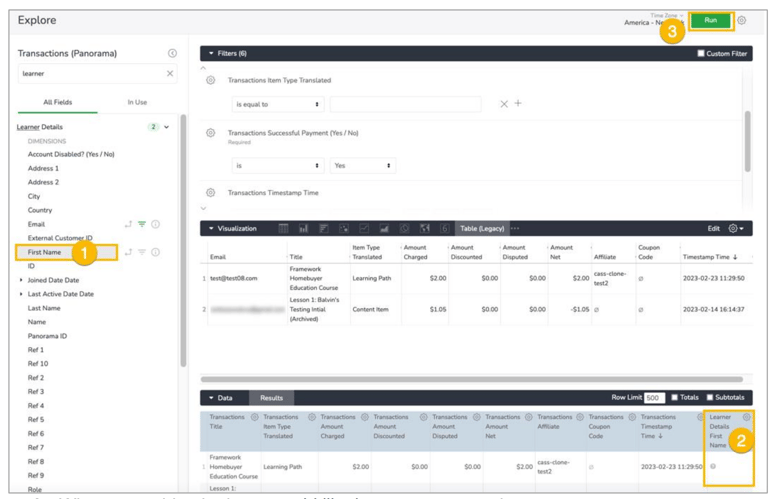Clear the learner search field
Viewport: 774px width, 499px height.
tap(170, 73)
